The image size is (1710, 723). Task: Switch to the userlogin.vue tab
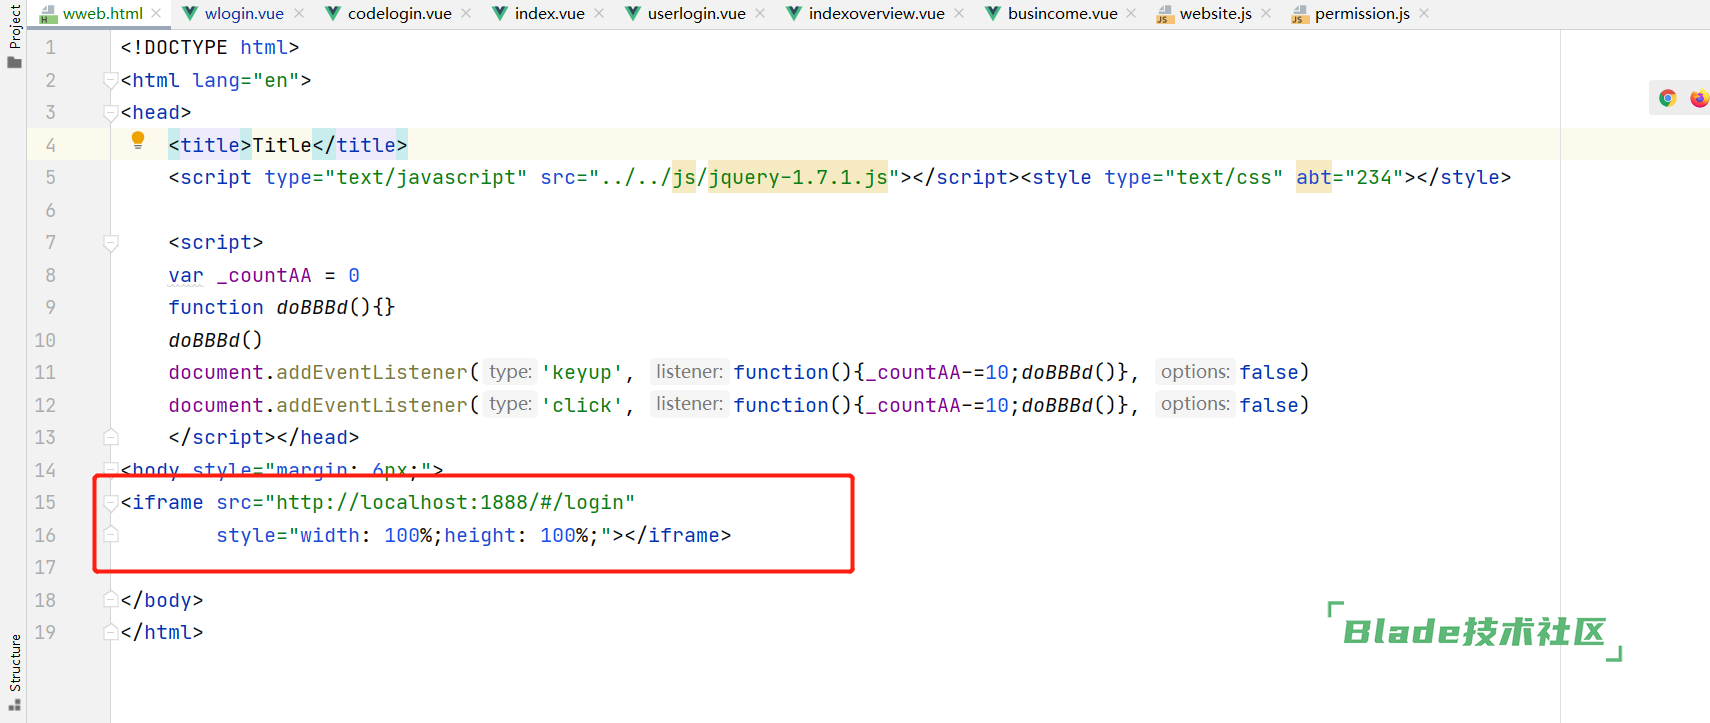(696, 14)
